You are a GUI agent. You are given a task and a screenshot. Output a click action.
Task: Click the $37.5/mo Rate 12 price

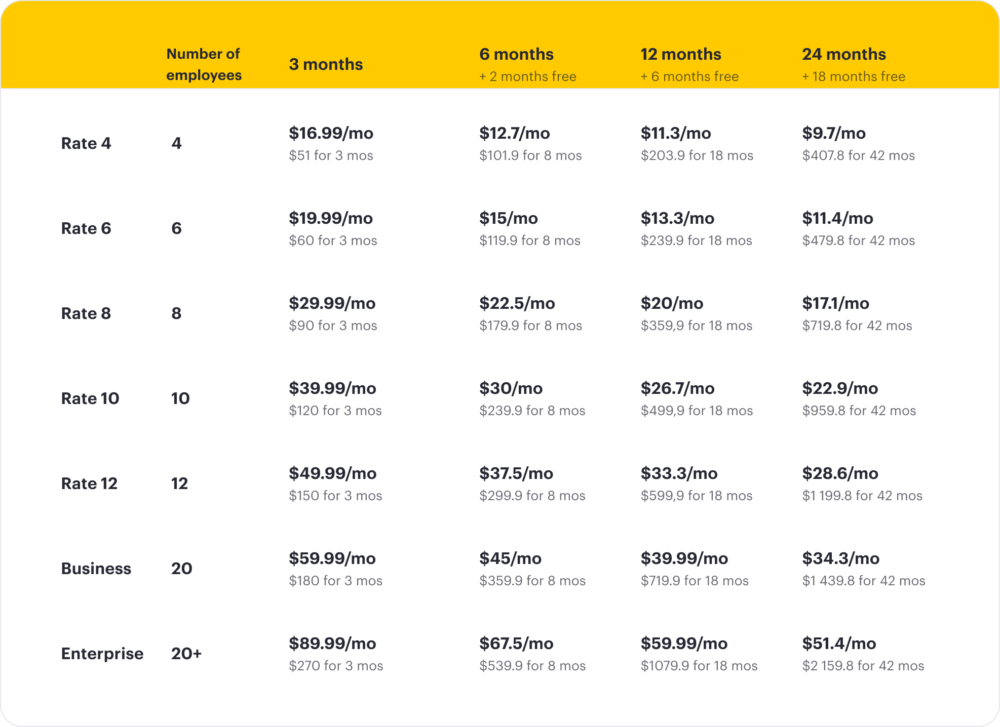coord(516,473)
